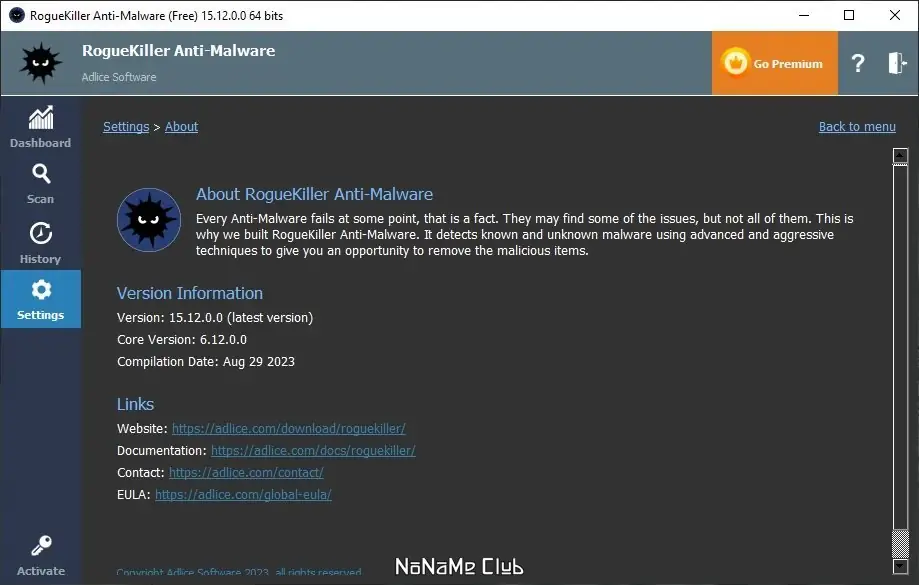Open the Scan section magnifier icon
The height and width of the screenshot is (585, 919).
pos(41,174)
